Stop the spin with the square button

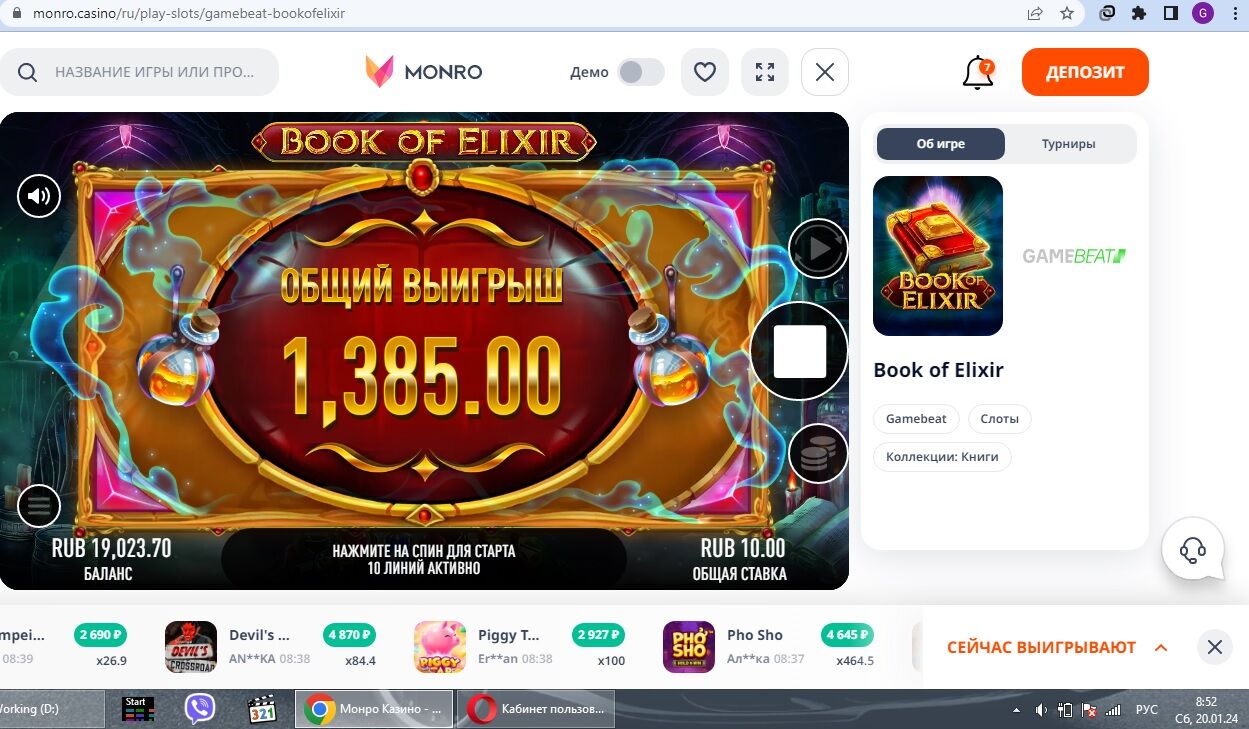[x=800, y=351]
